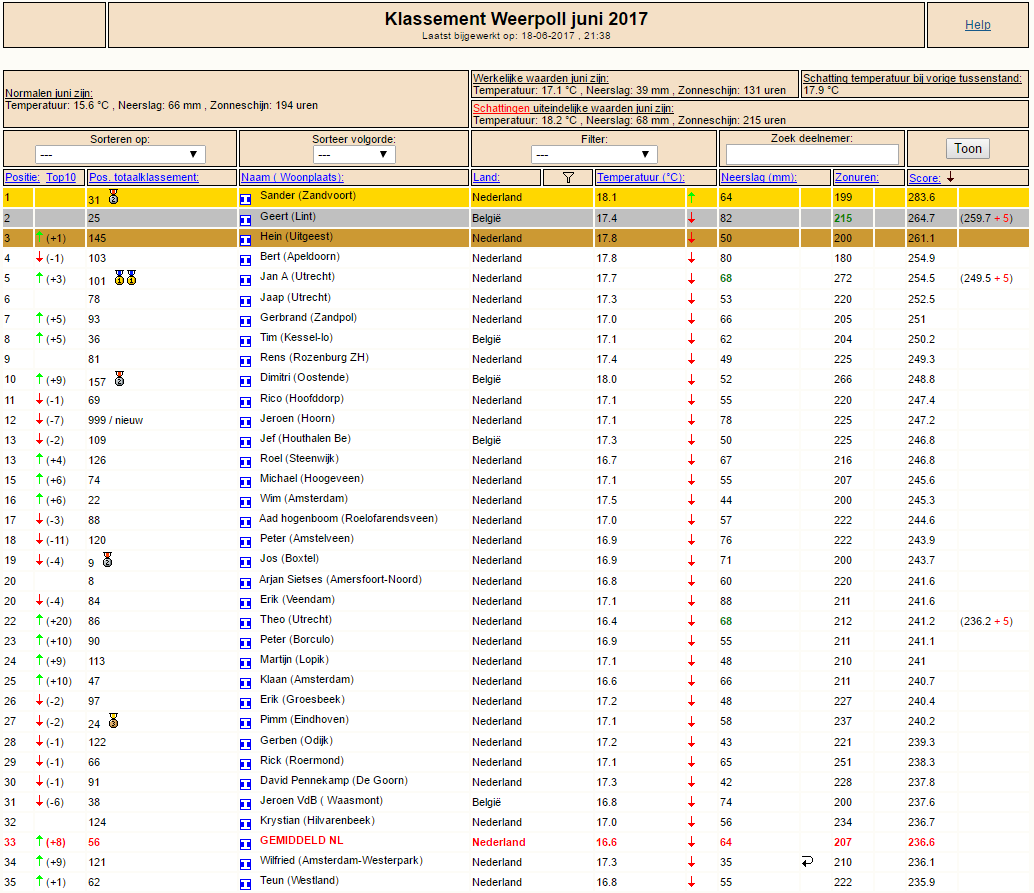Image resolution: width=1034 pixels, height=893 pixels.
Task: Select name 'Teun (Westland)'
Action: (299, 880)
